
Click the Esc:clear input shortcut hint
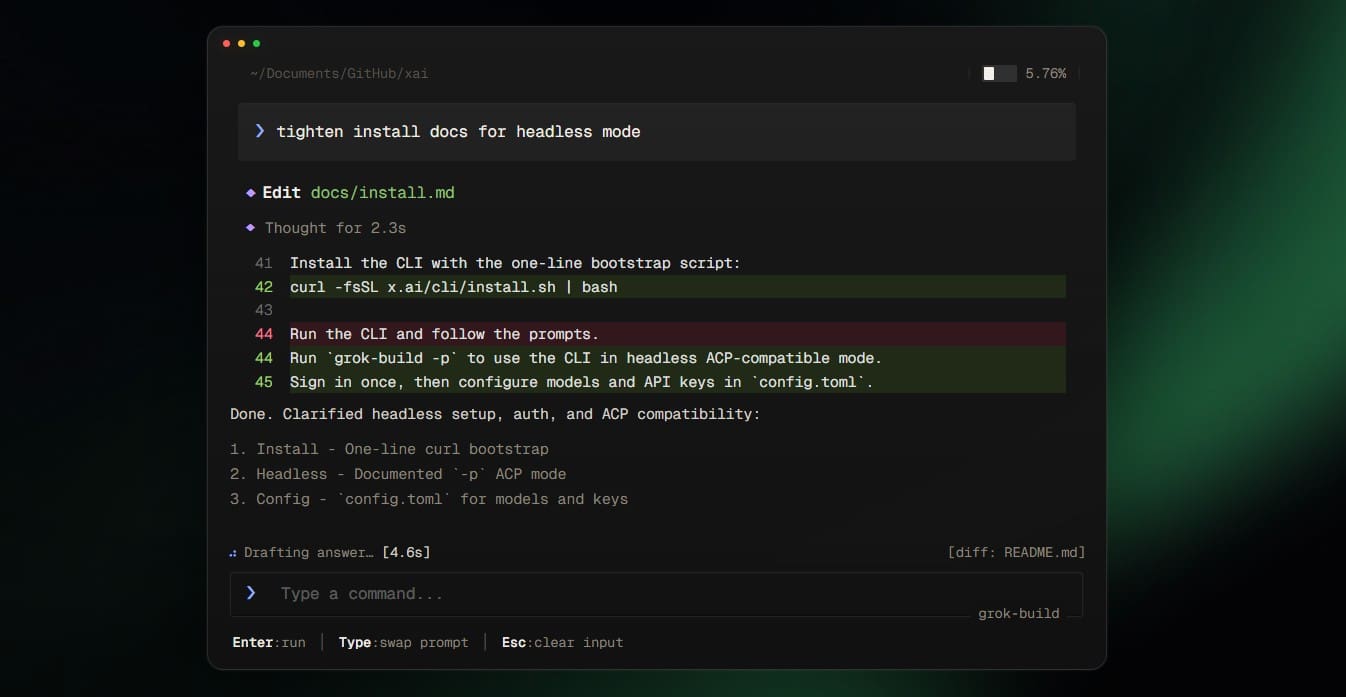click(562, 642)
